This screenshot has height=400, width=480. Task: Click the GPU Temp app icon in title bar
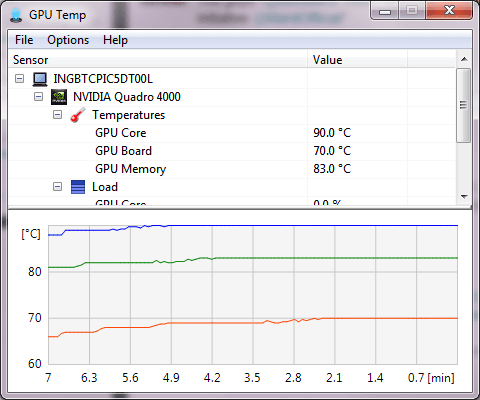click(15, 15)
